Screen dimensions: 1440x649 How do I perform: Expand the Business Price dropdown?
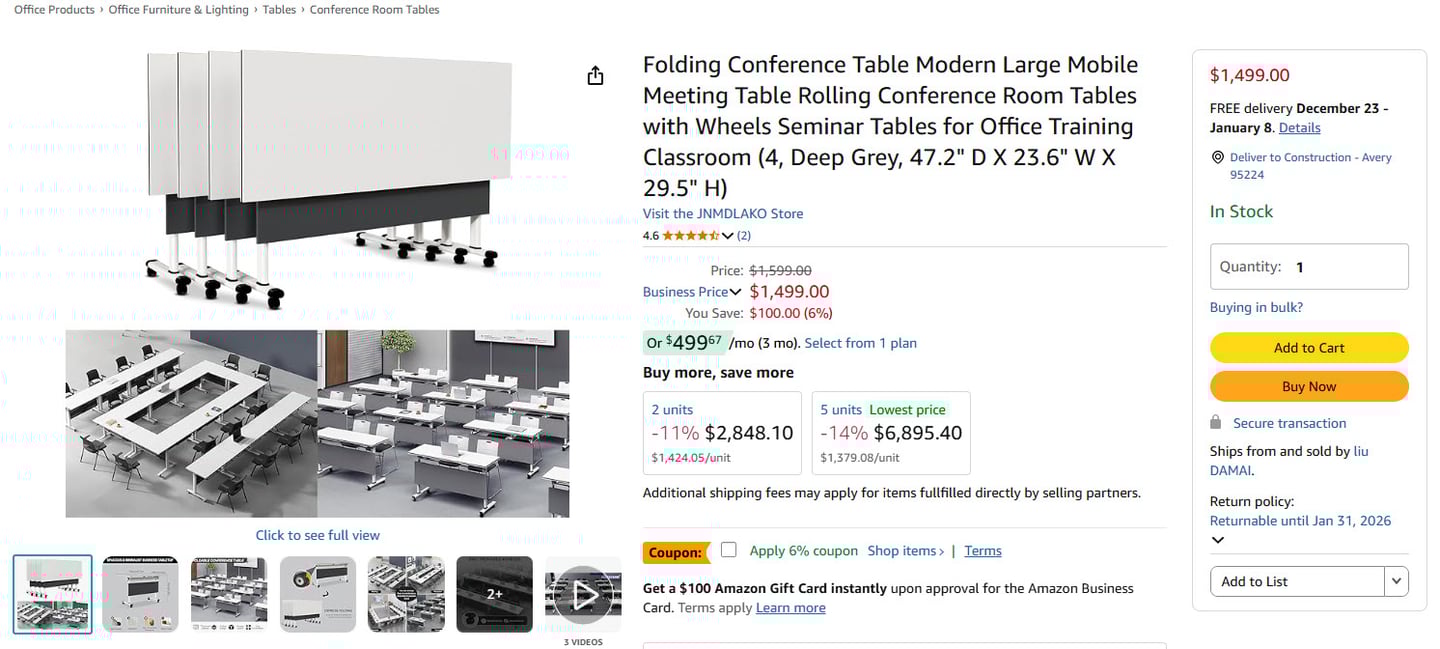click(x=735, y=292)
